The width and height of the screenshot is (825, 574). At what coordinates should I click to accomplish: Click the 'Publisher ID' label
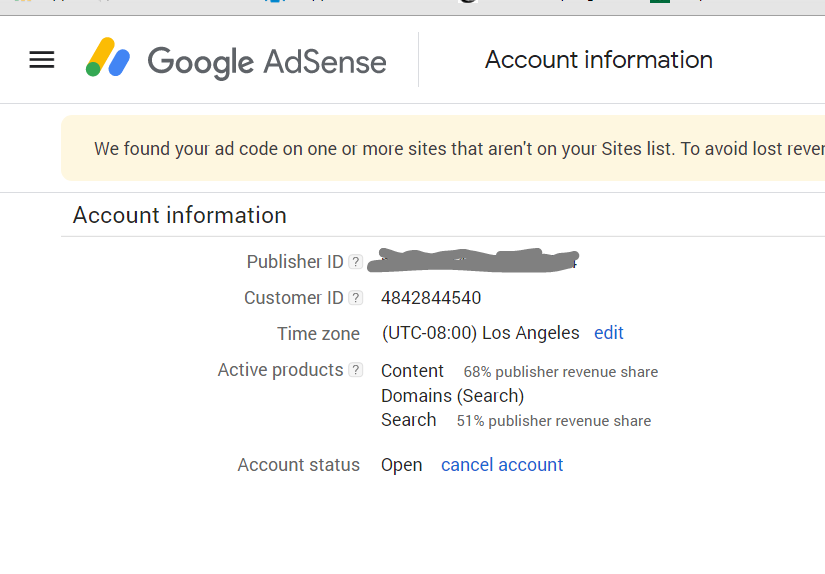pos(295,261)
